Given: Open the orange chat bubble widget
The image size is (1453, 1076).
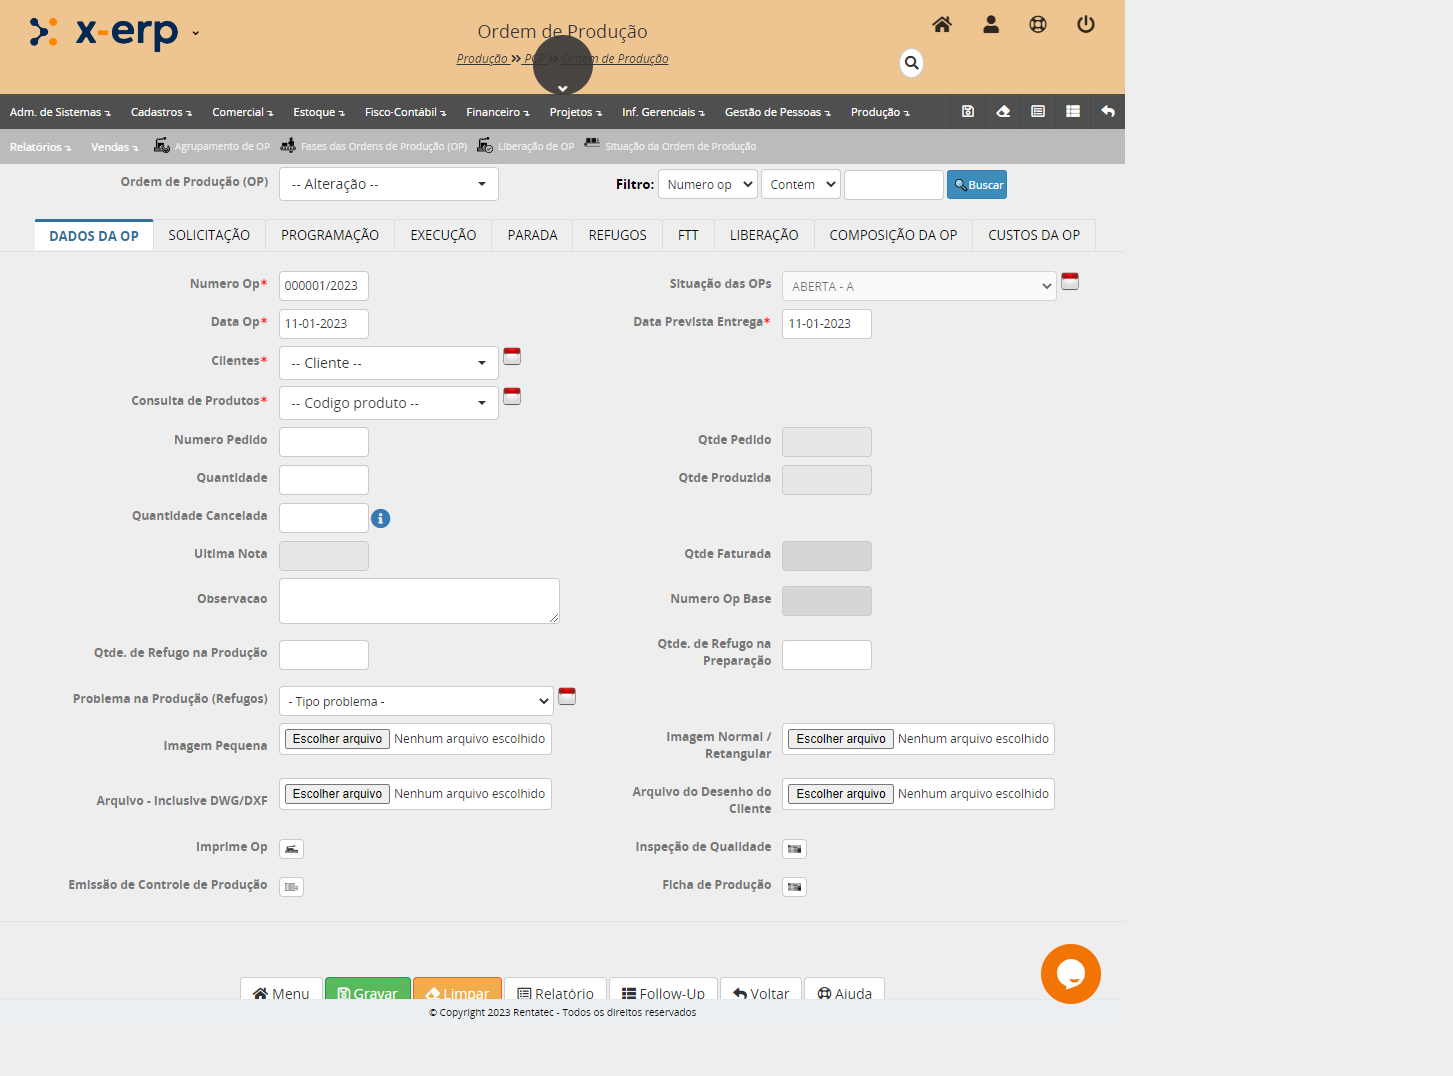Looking at the screenshot, I should (x=1070, y=973).
